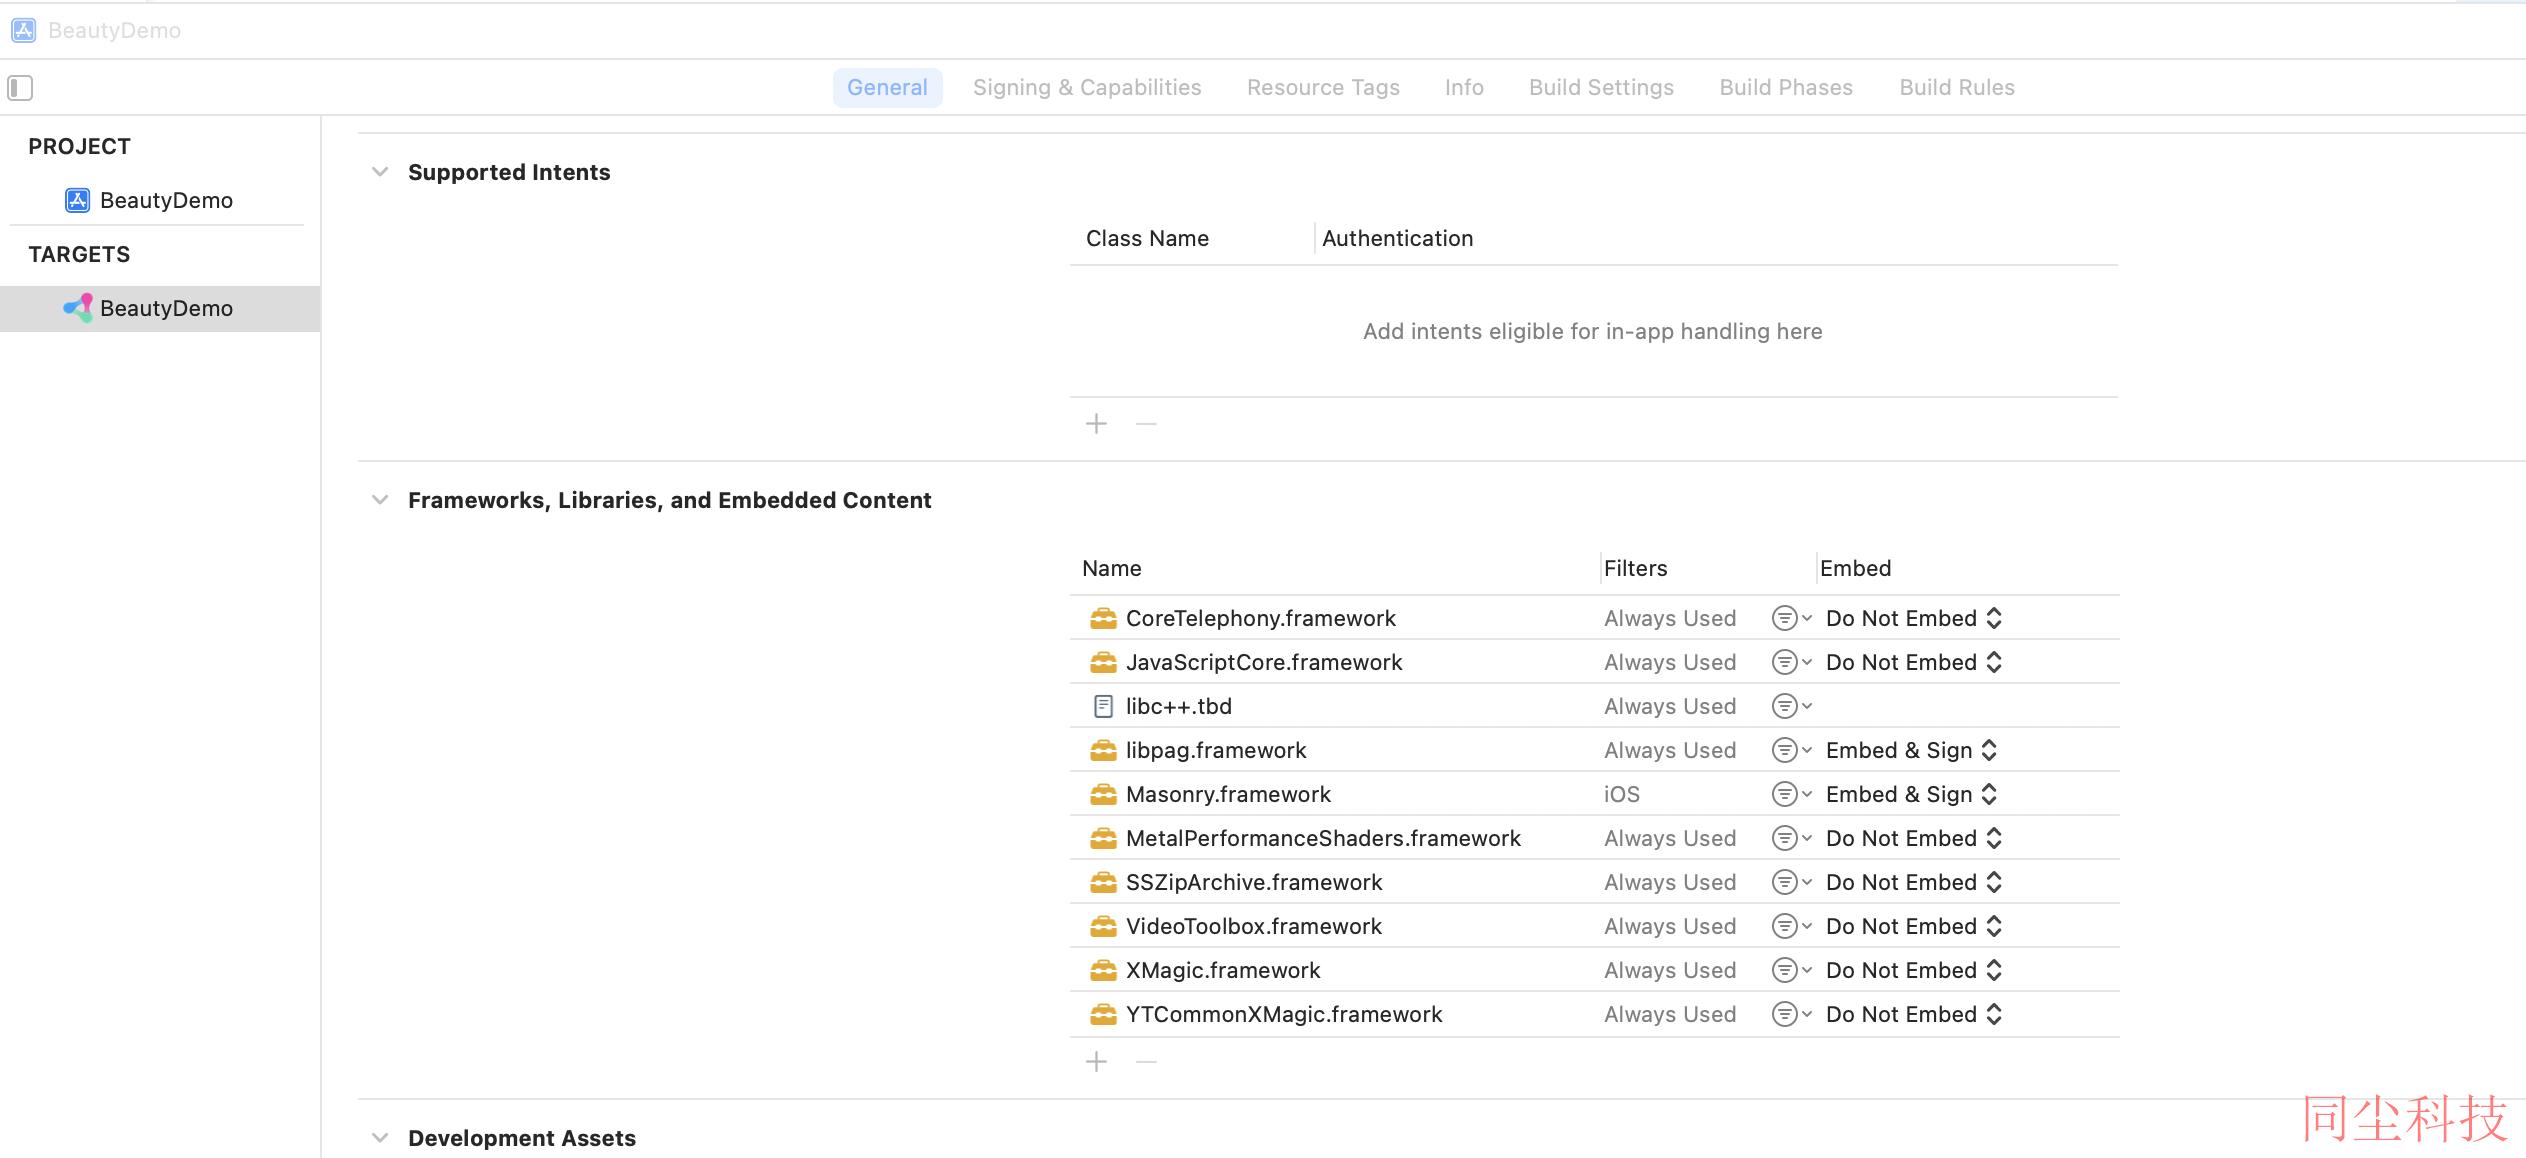The width and height of the screenshot is (2526, 1158).
Task: Open the Resource Tags tab
Action: (1323, 88)
